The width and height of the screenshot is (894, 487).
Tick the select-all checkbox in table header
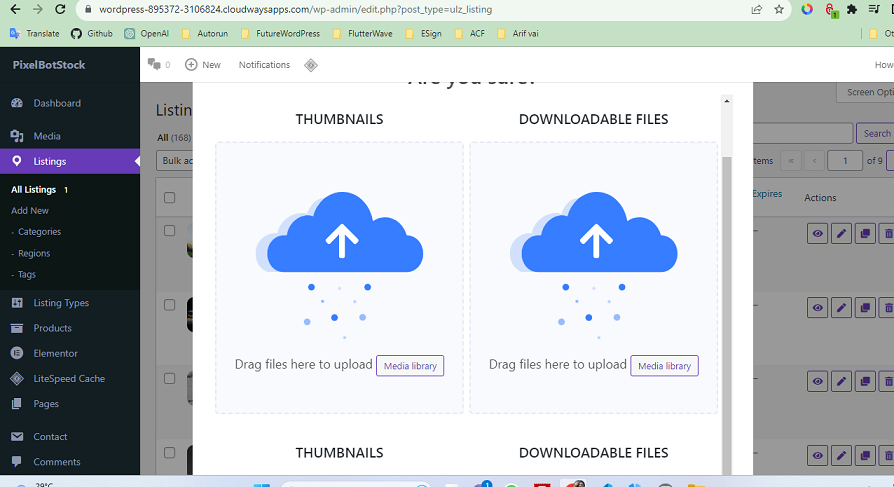pyautogui.click(x=169, y=198)
